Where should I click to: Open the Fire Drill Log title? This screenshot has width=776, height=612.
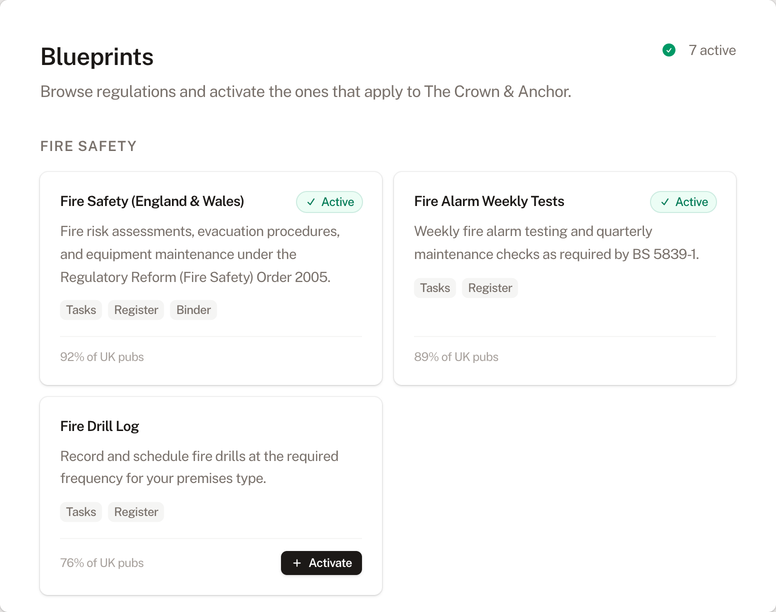click(x=99, y=426)
